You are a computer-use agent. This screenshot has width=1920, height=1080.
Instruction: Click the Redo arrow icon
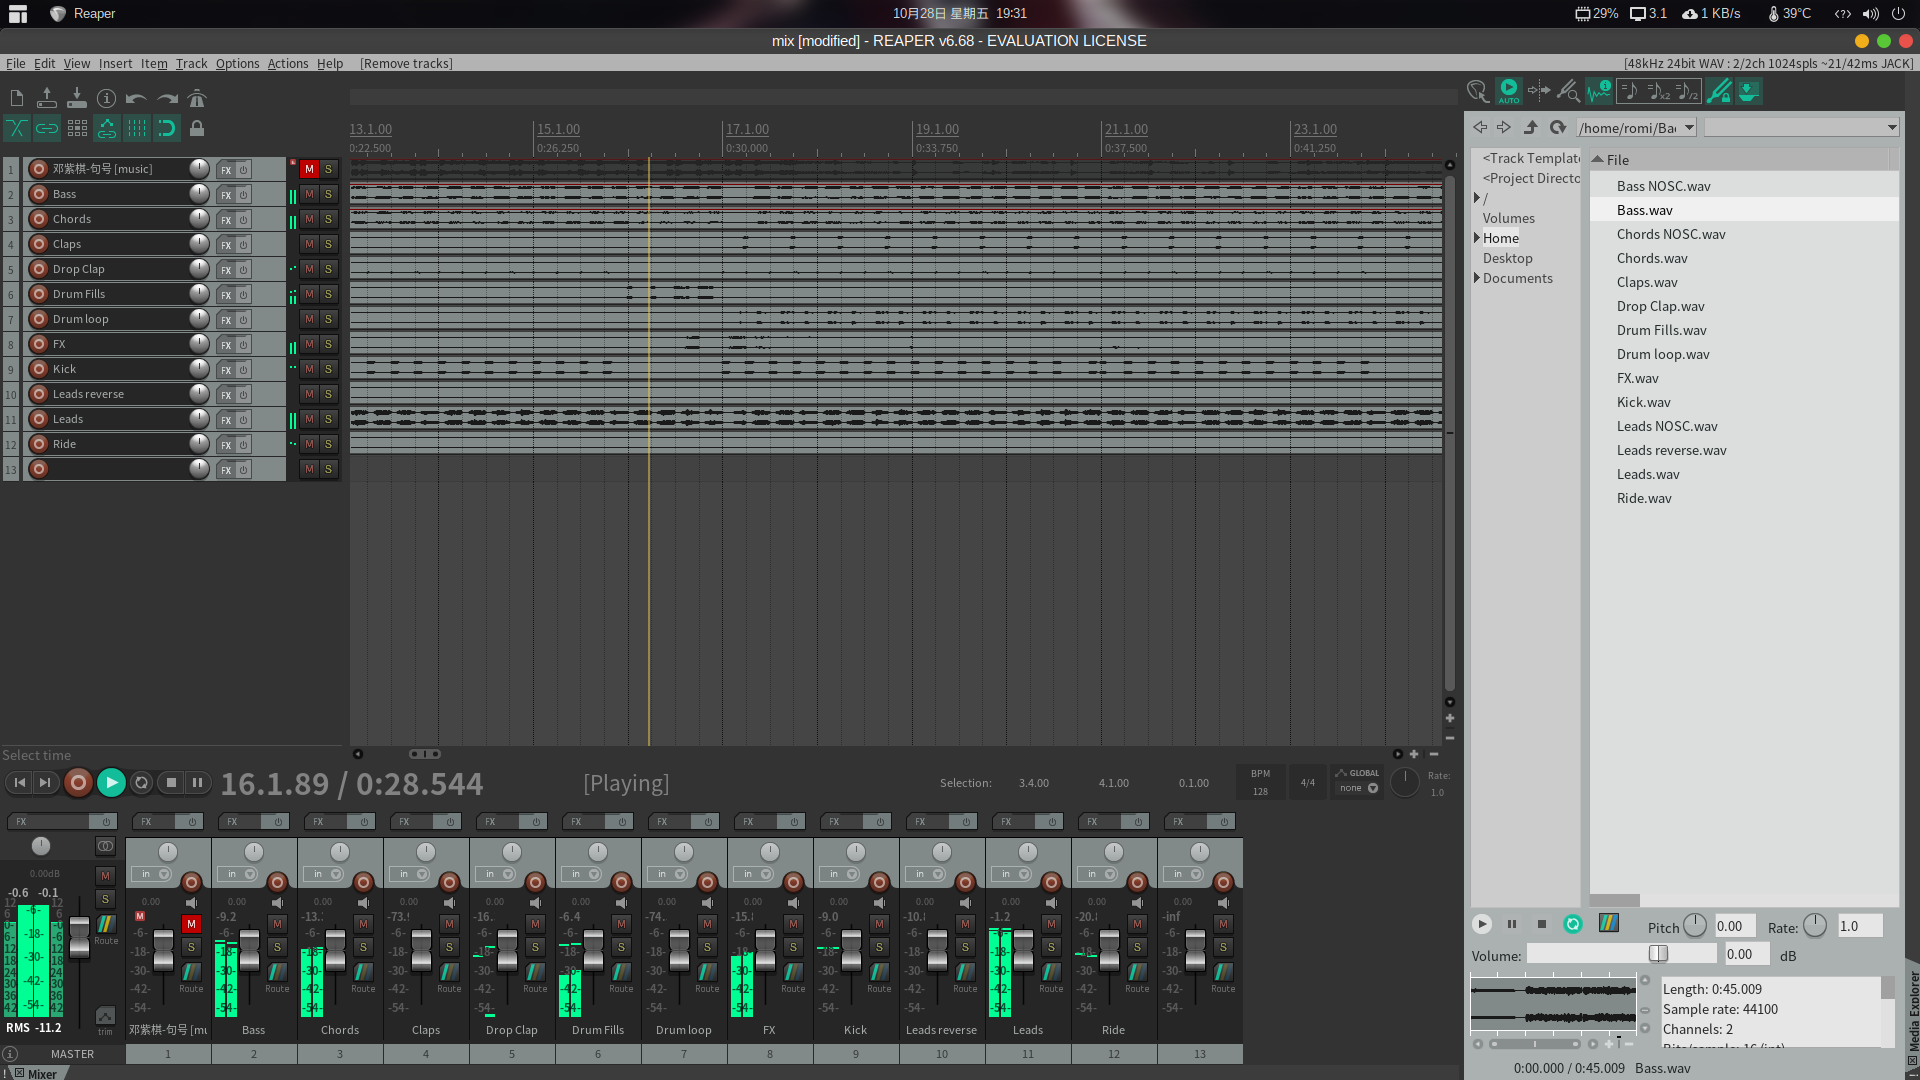tap(167, 98)
